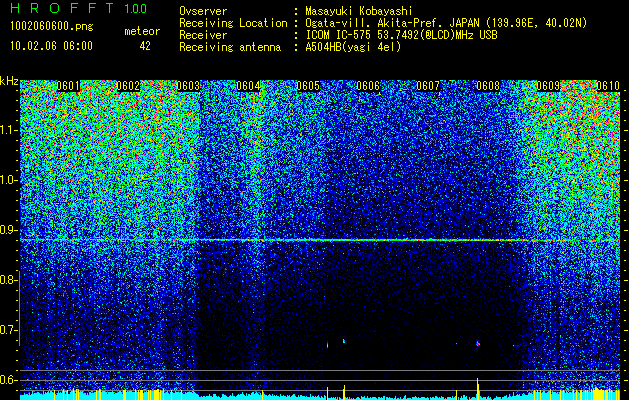The height and width of the screenshot is (400, 629).
Task: Click the 0607 time marker
Action: tap(428, 86)
